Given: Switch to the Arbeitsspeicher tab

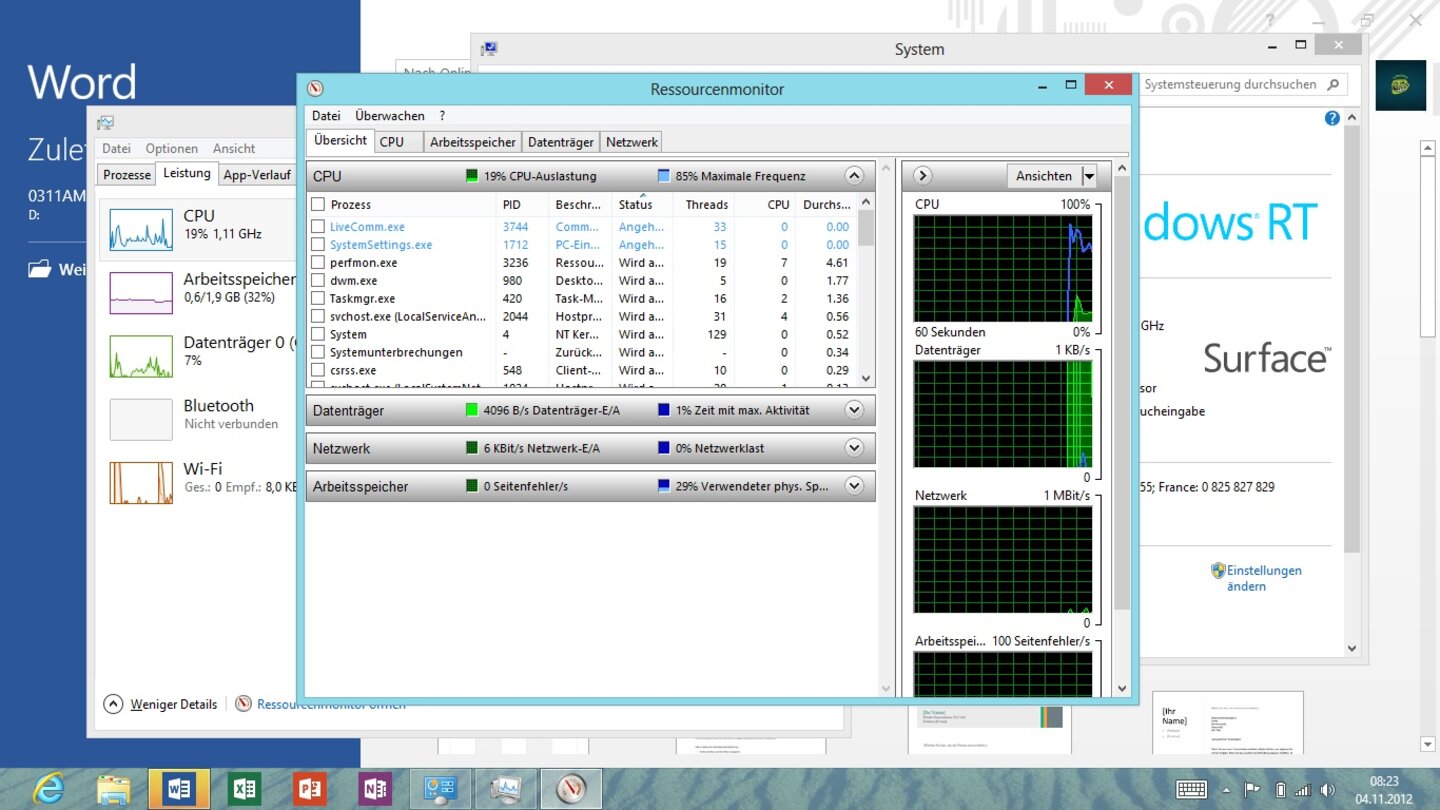Looking at the screenshot, I should point(473,142).
